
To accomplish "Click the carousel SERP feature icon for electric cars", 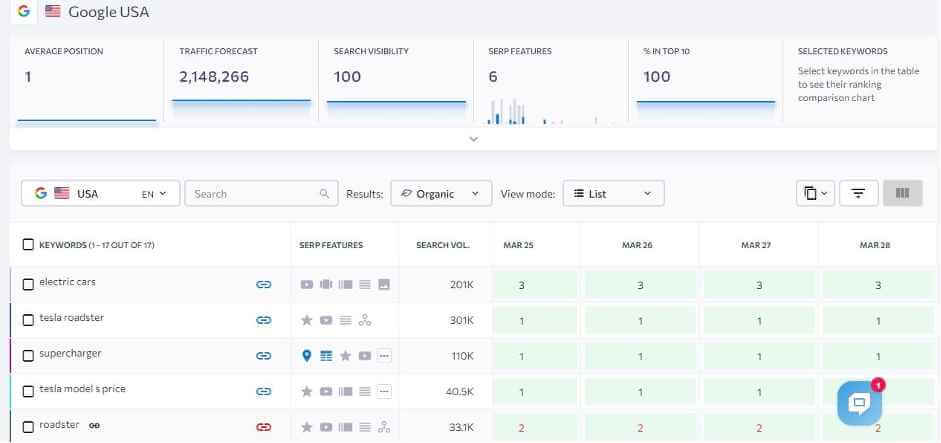I will pyautogui.click(x=326, y=285).
